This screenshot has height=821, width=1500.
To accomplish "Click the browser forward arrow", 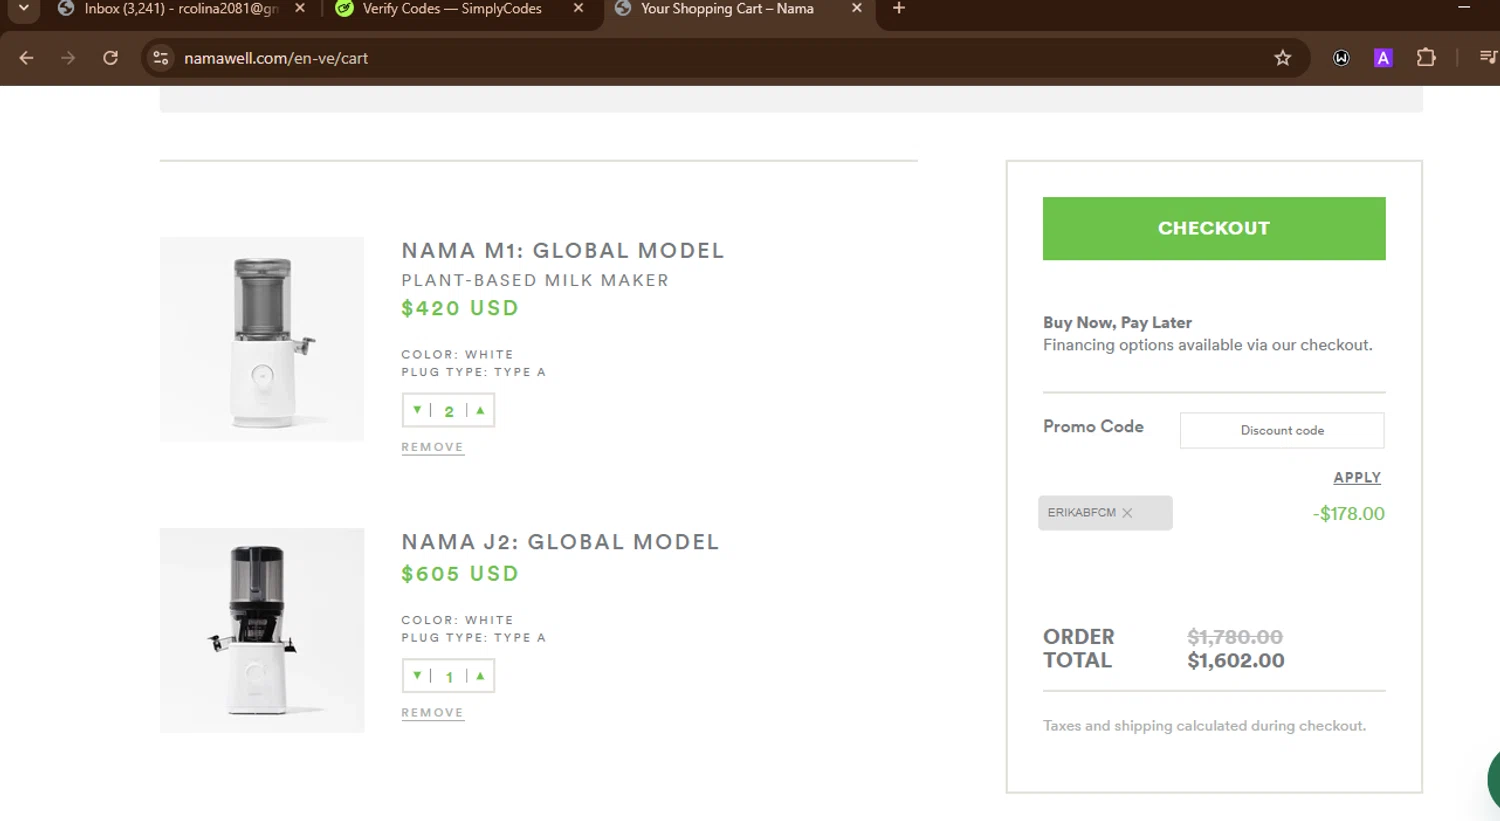I will pyautogui.click(x=68, y=58).
